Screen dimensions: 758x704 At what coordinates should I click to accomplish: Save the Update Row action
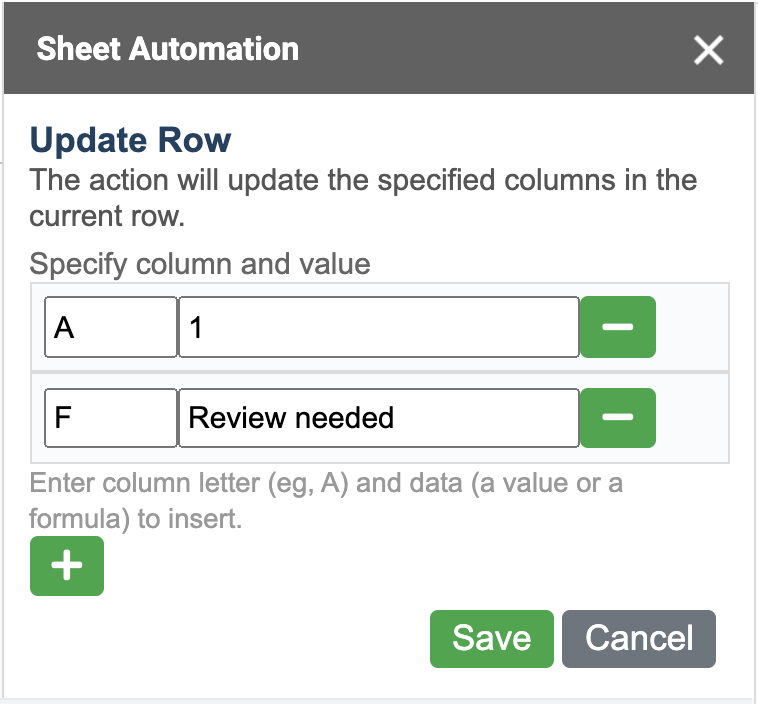(x=491, y=638)
